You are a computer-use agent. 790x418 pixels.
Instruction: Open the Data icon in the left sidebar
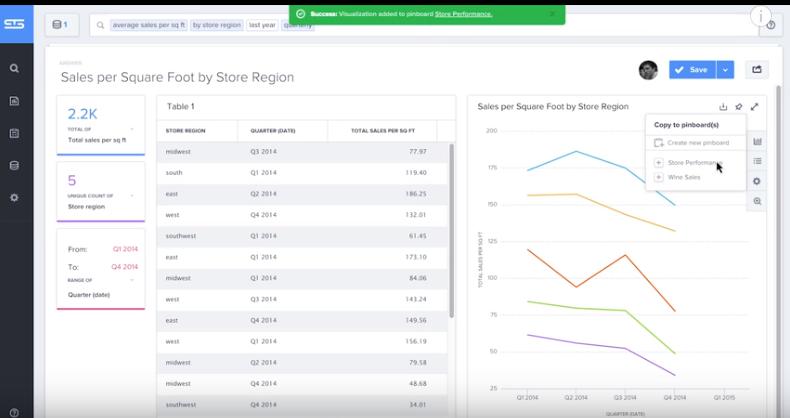[14, 165]
